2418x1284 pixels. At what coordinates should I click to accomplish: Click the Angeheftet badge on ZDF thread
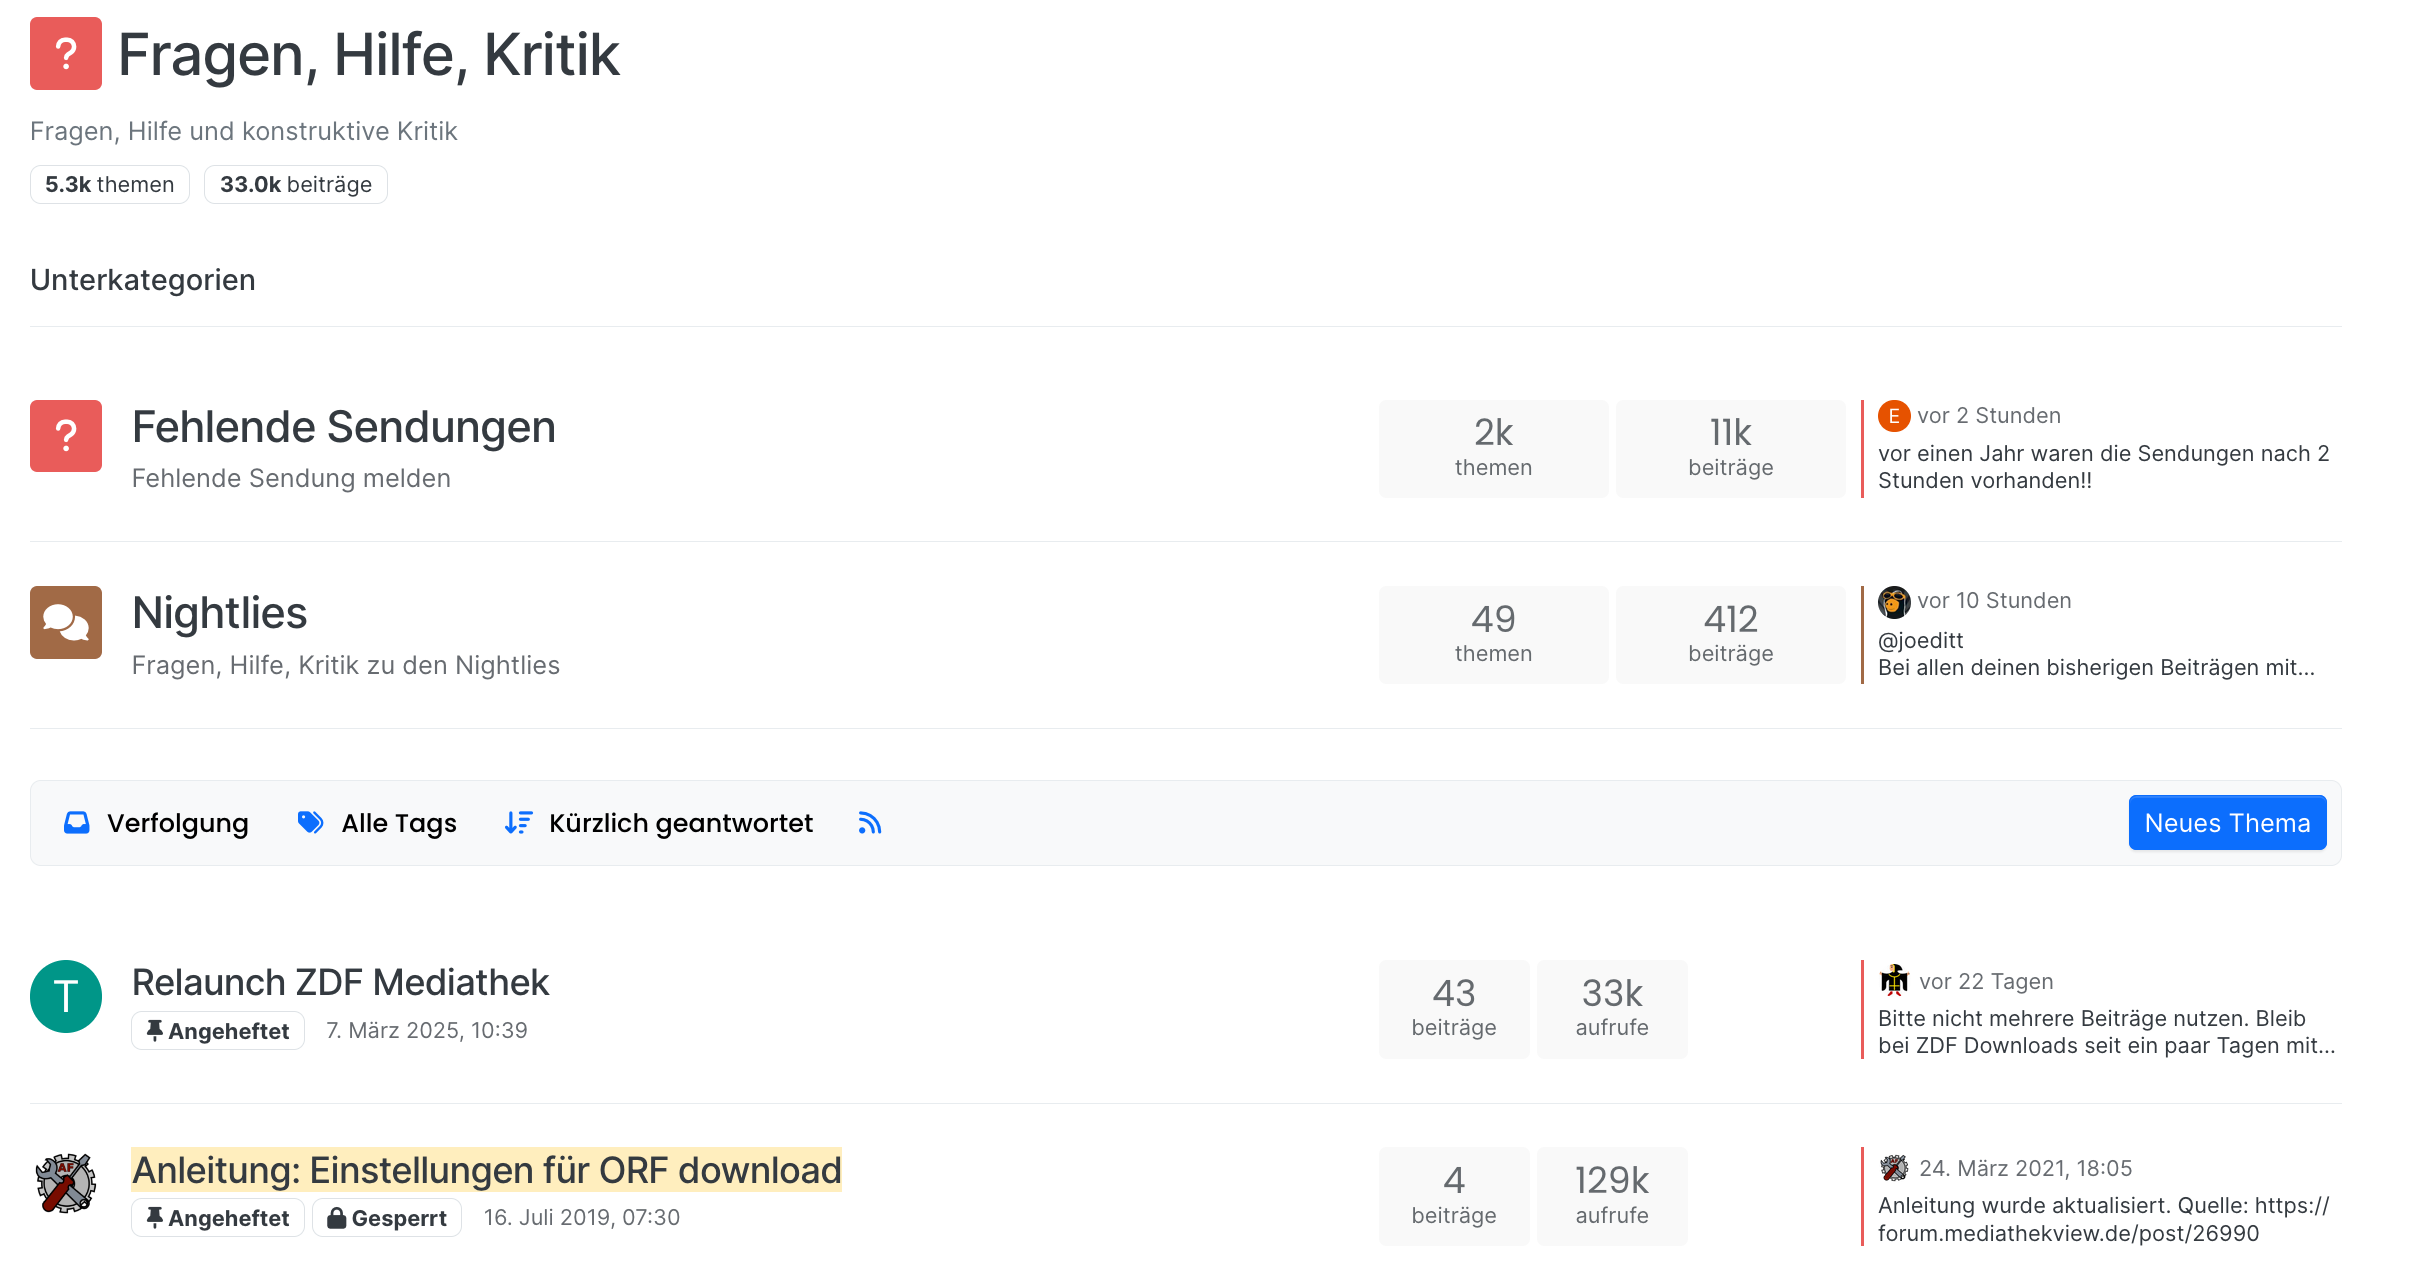218,1031
